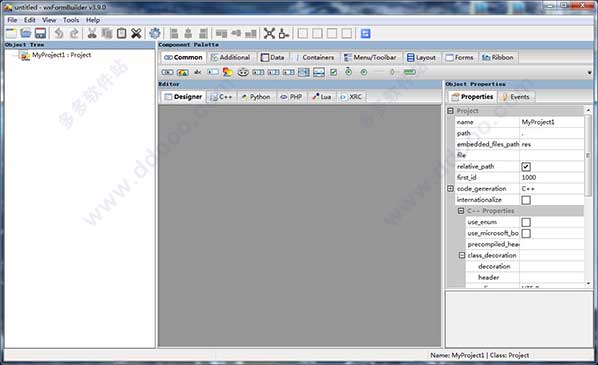Enable the use_microsoft_bom checkbox
Image resolution: width=598 pixels, height=365 pixels.
526,233
